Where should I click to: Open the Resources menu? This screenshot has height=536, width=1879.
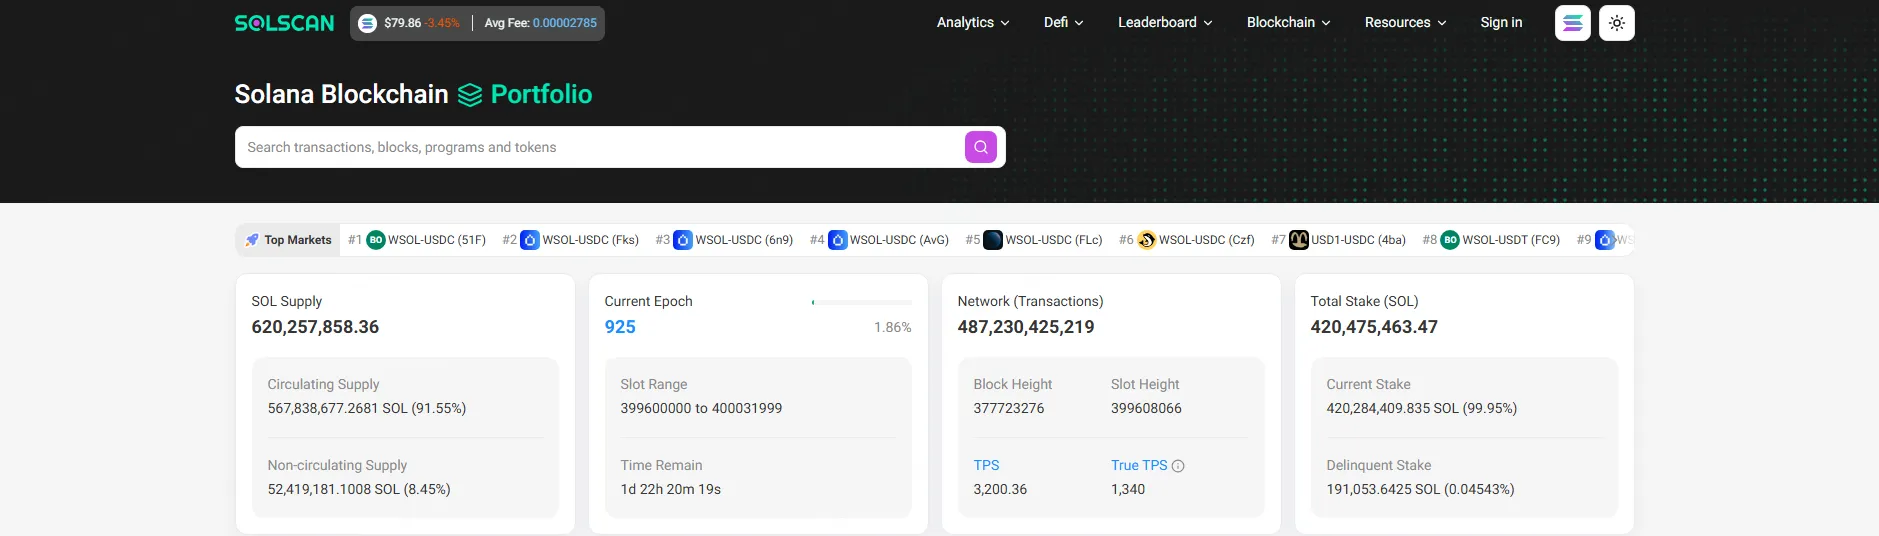click(x=1404, y=23)
